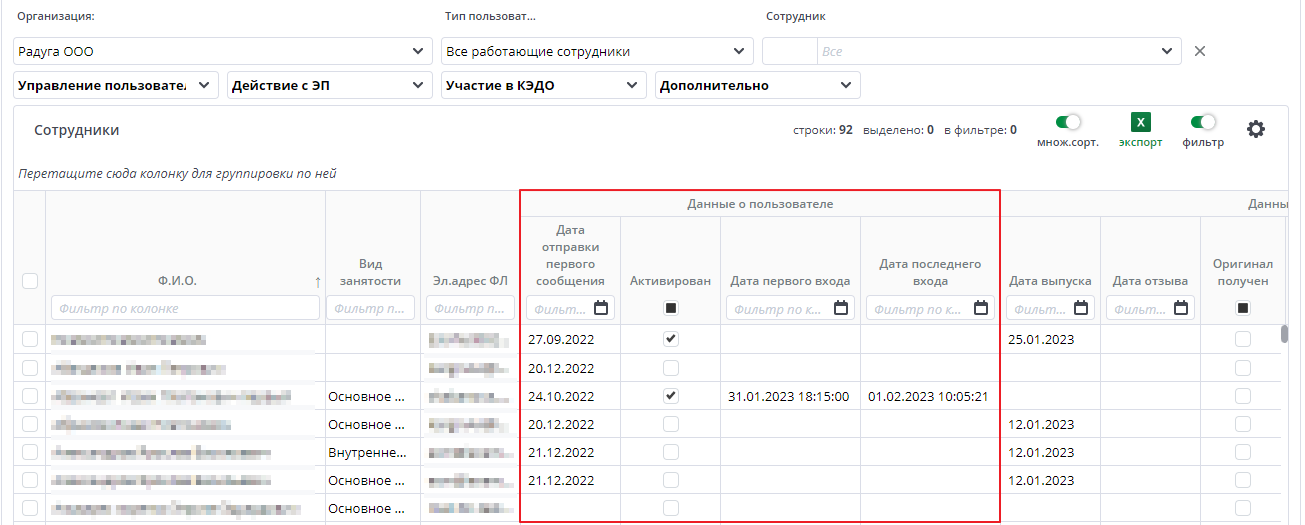
Task: Click the Ф.И.О. column filter field
Action: pos(185,308)
